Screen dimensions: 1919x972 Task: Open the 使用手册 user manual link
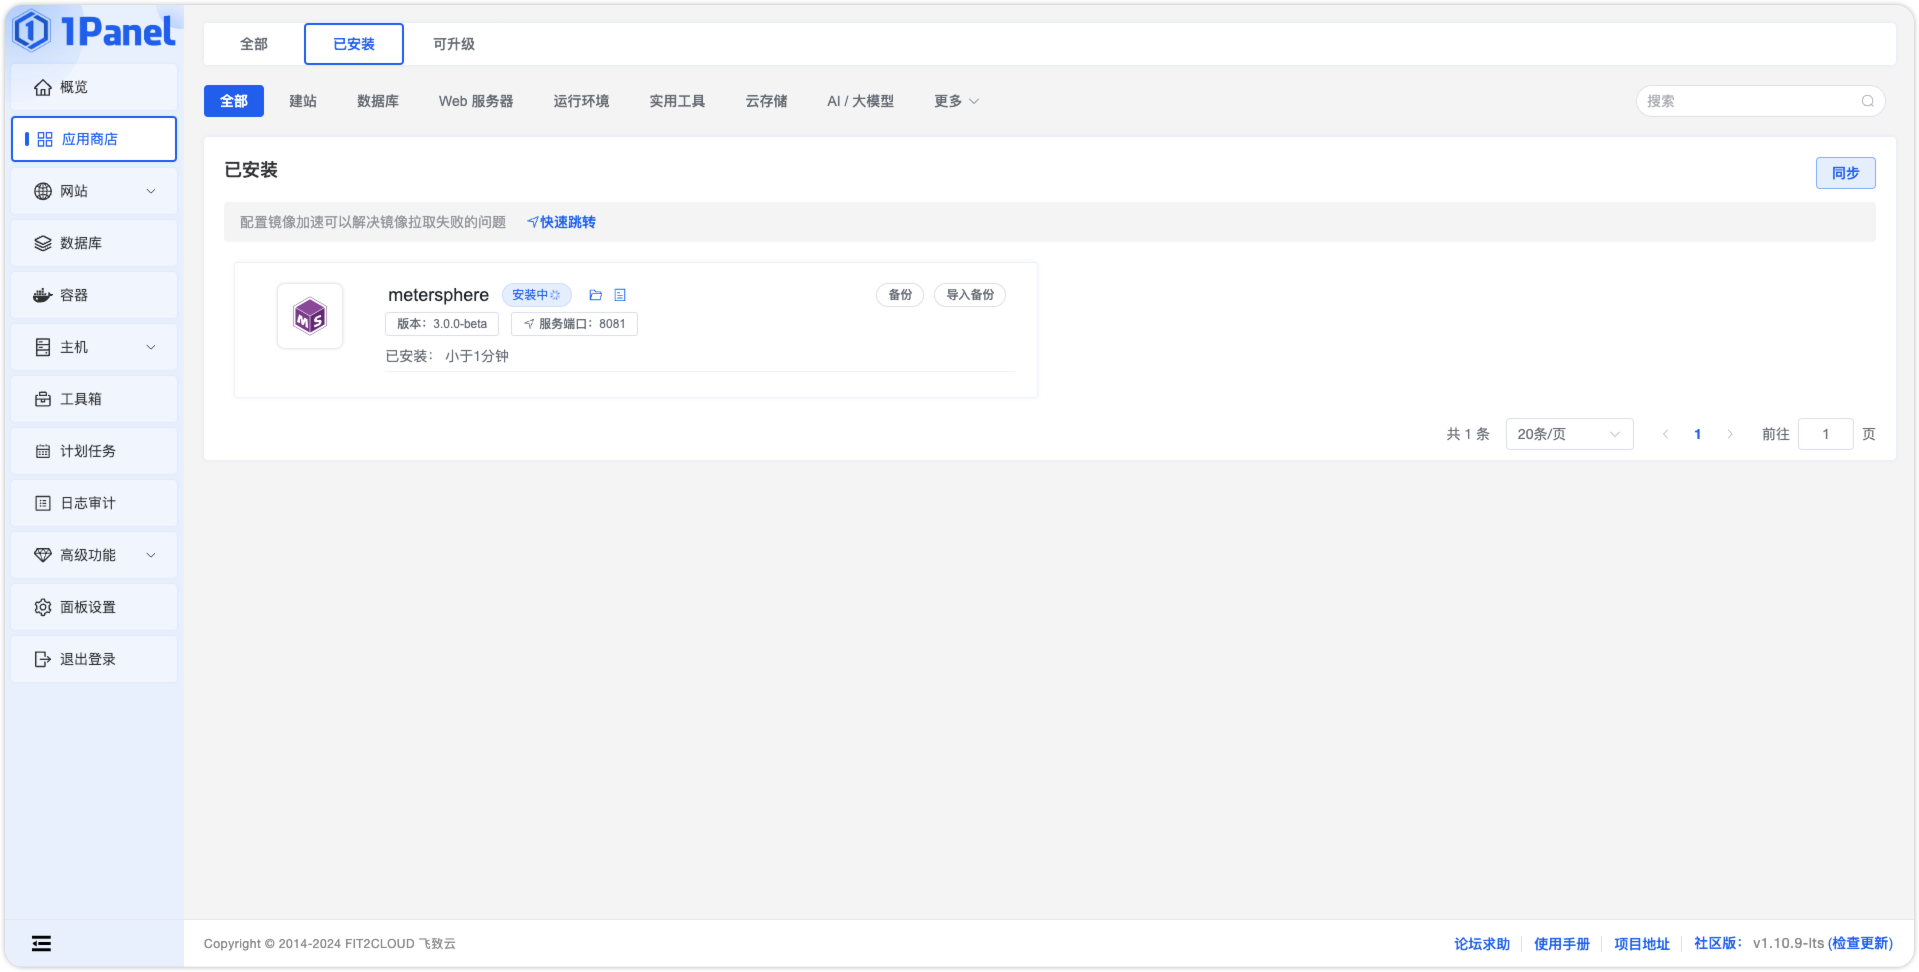[x=1562, y=944]
